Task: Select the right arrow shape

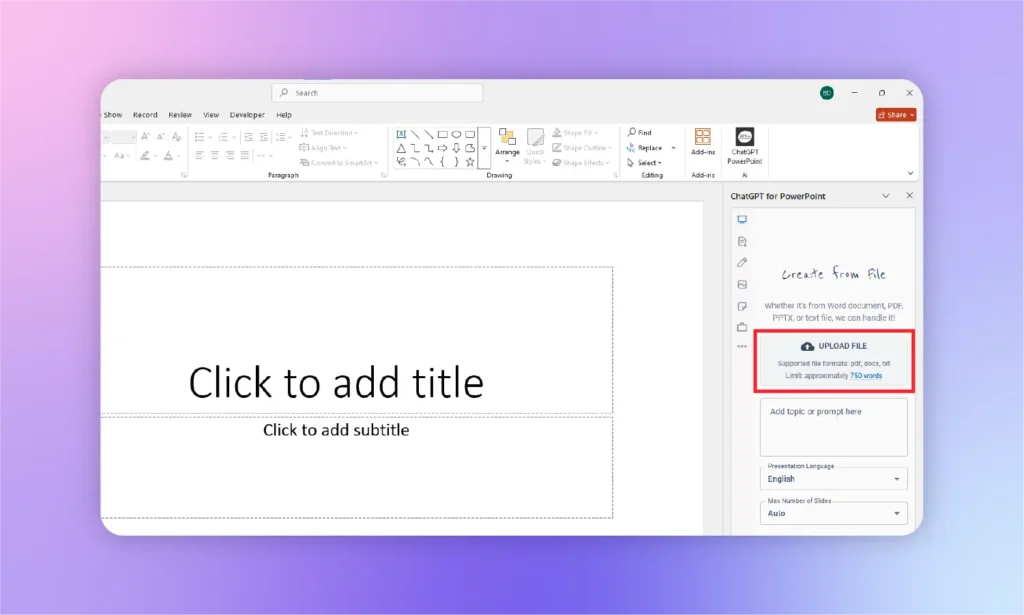Action: [x=442, y=148]
